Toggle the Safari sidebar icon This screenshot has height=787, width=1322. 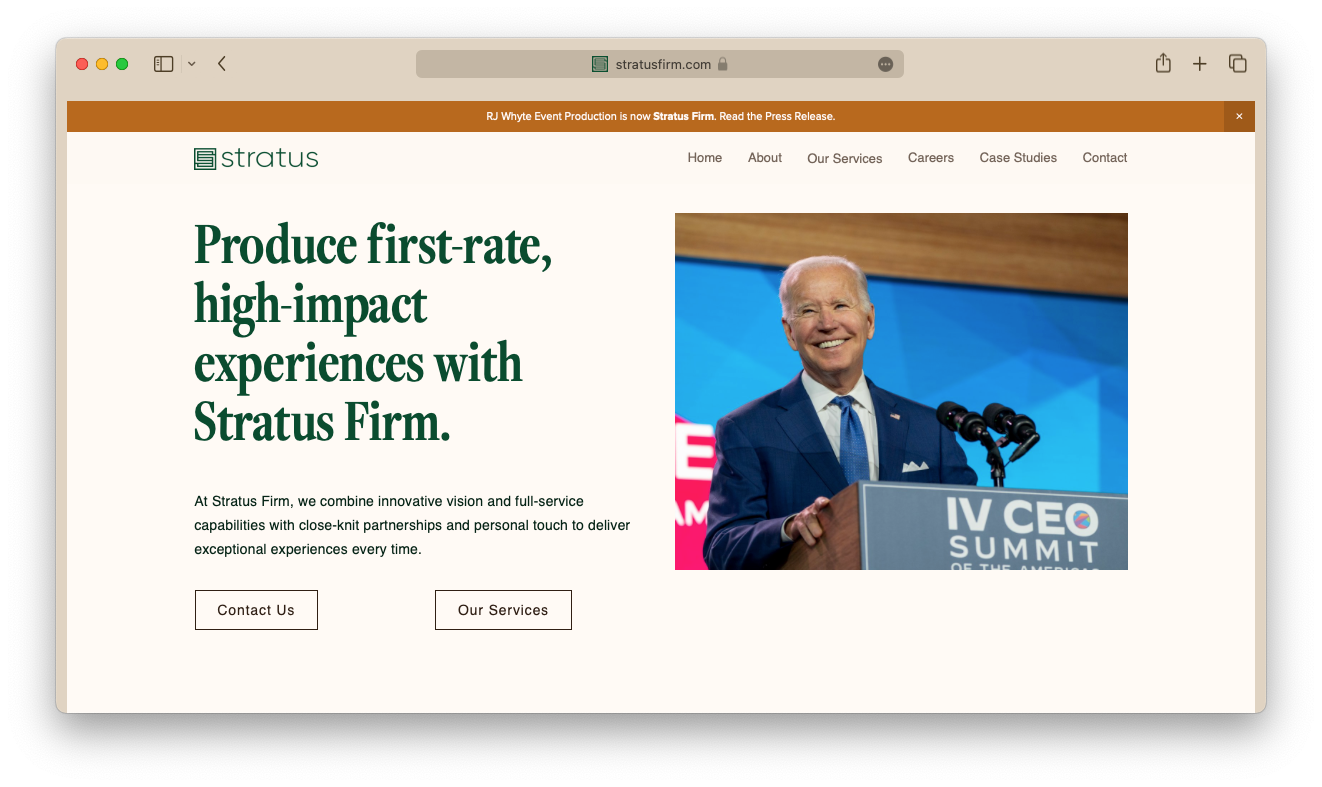(x=164, y=64)
